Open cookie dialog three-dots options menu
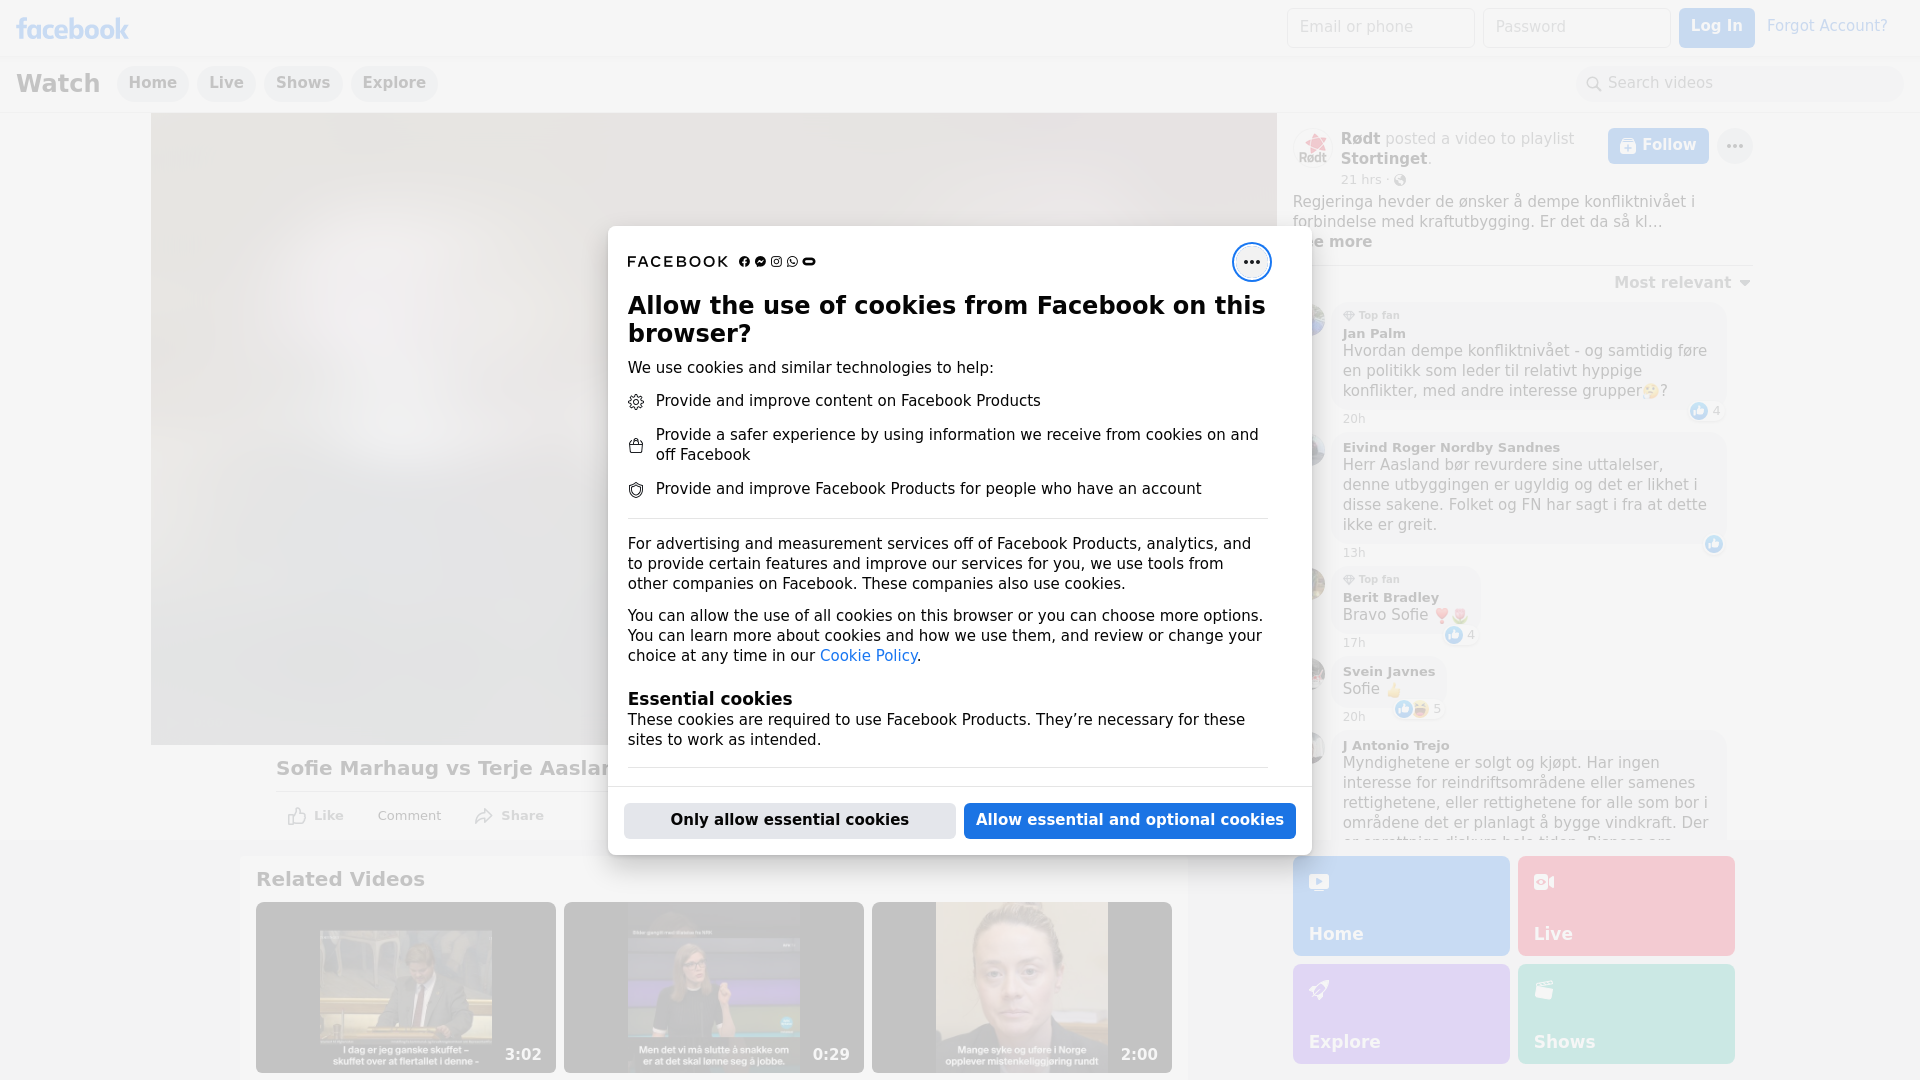This screenshot has height=1080, width=1920. (x=1251, y=262)
